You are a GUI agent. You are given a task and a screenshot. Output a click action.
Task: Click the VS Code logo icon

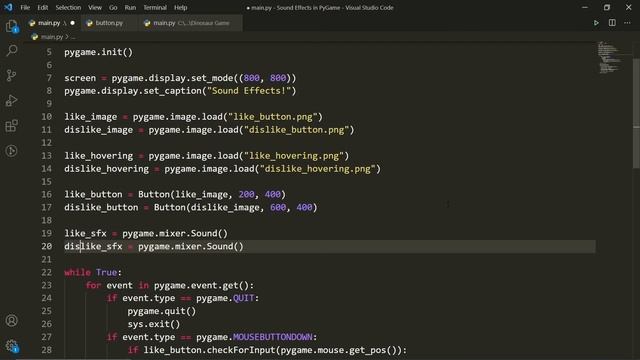click(x=8, y=7)
